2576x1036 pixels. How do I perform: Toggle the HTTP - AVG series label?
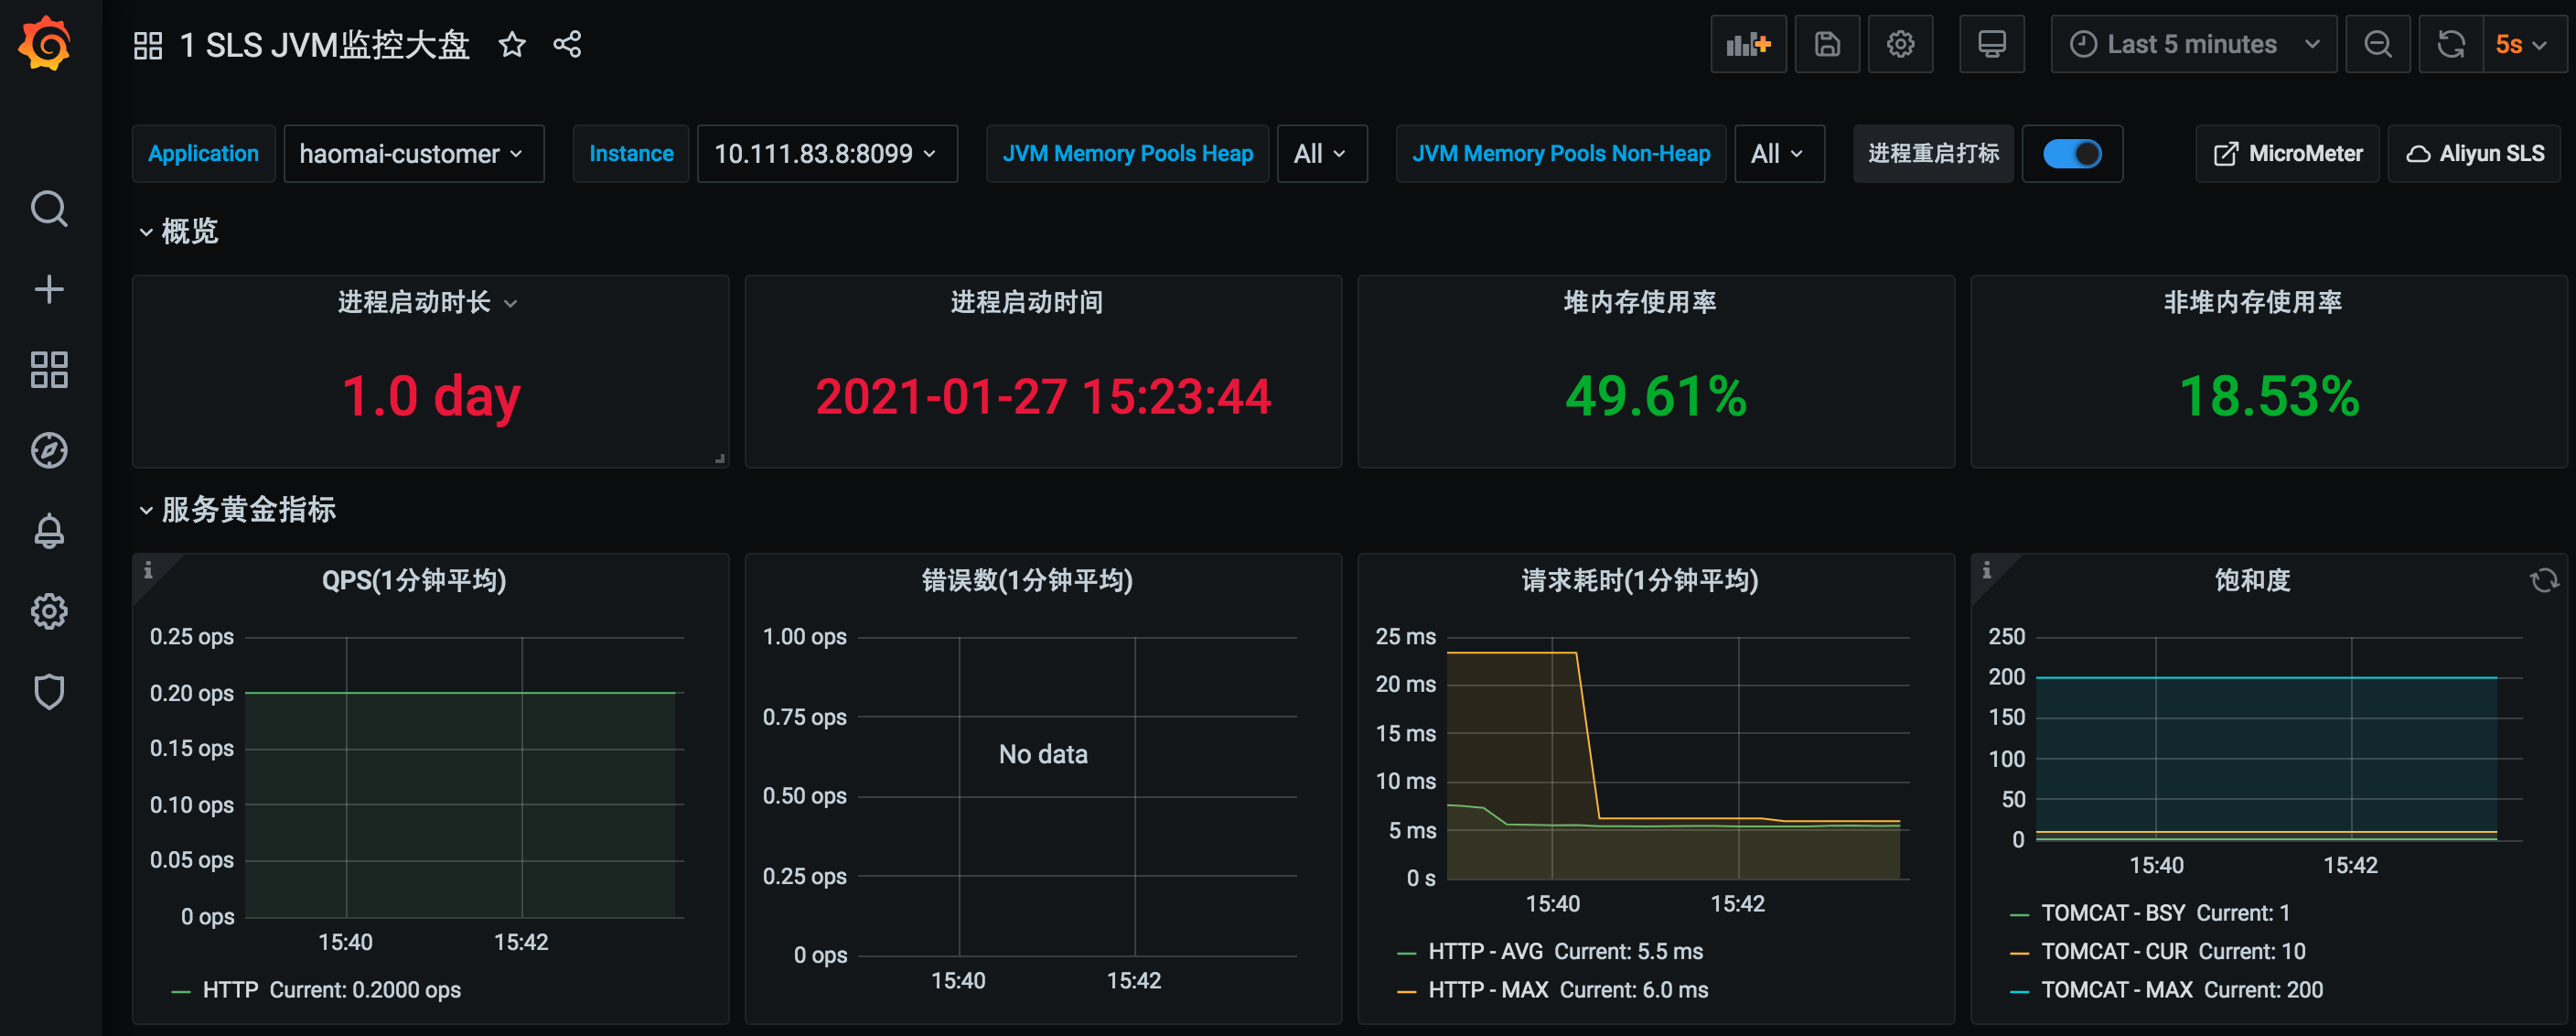1485,952
